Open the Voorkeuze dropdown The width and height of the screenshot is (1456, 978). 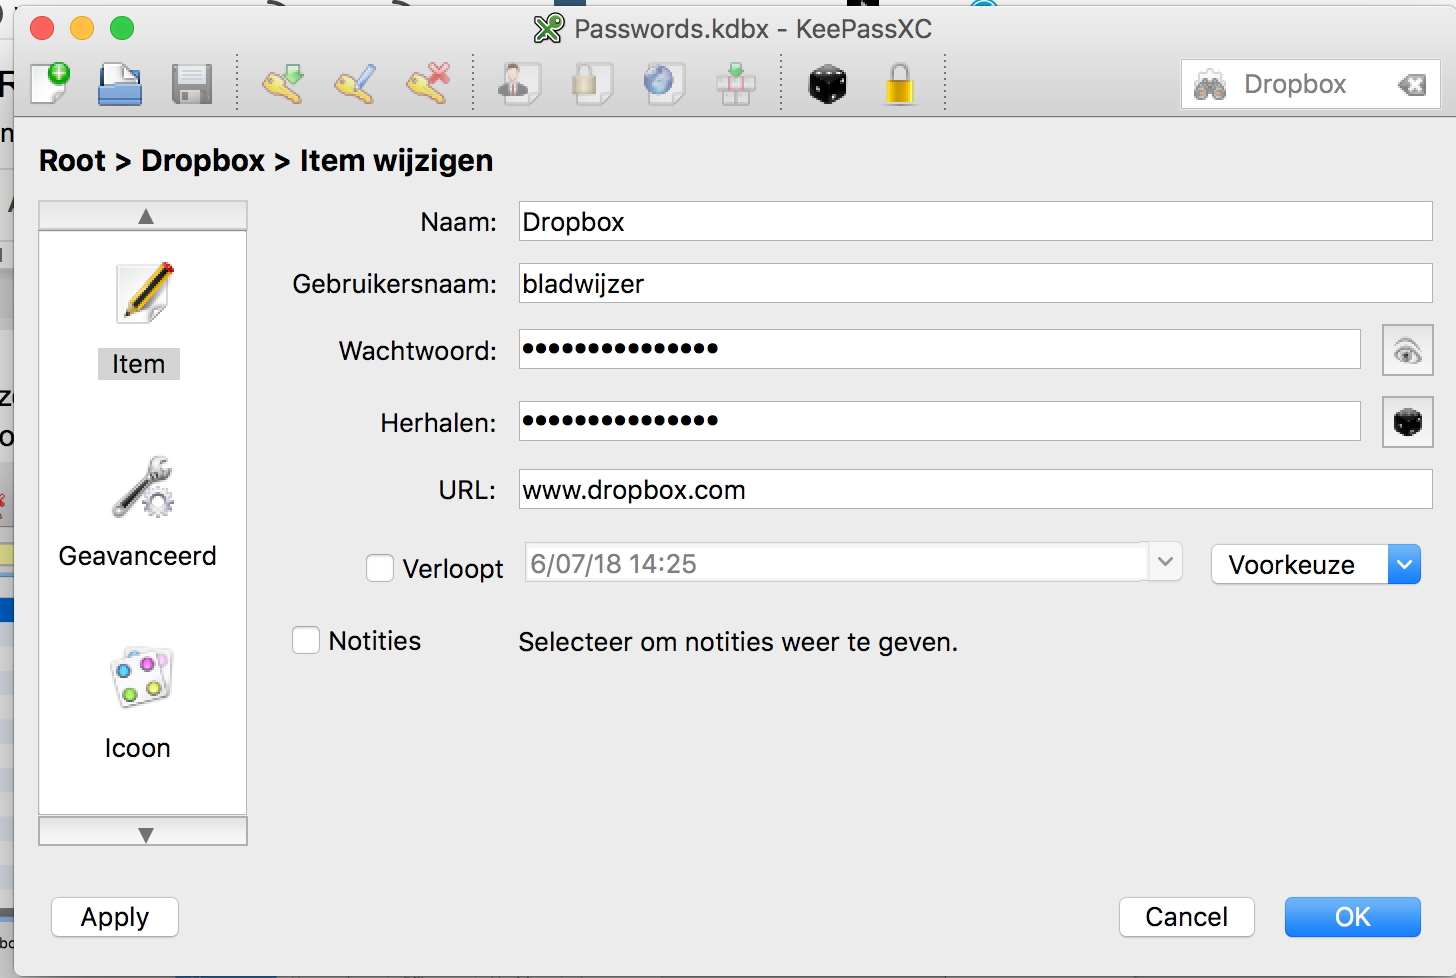tap(1315, 564)
